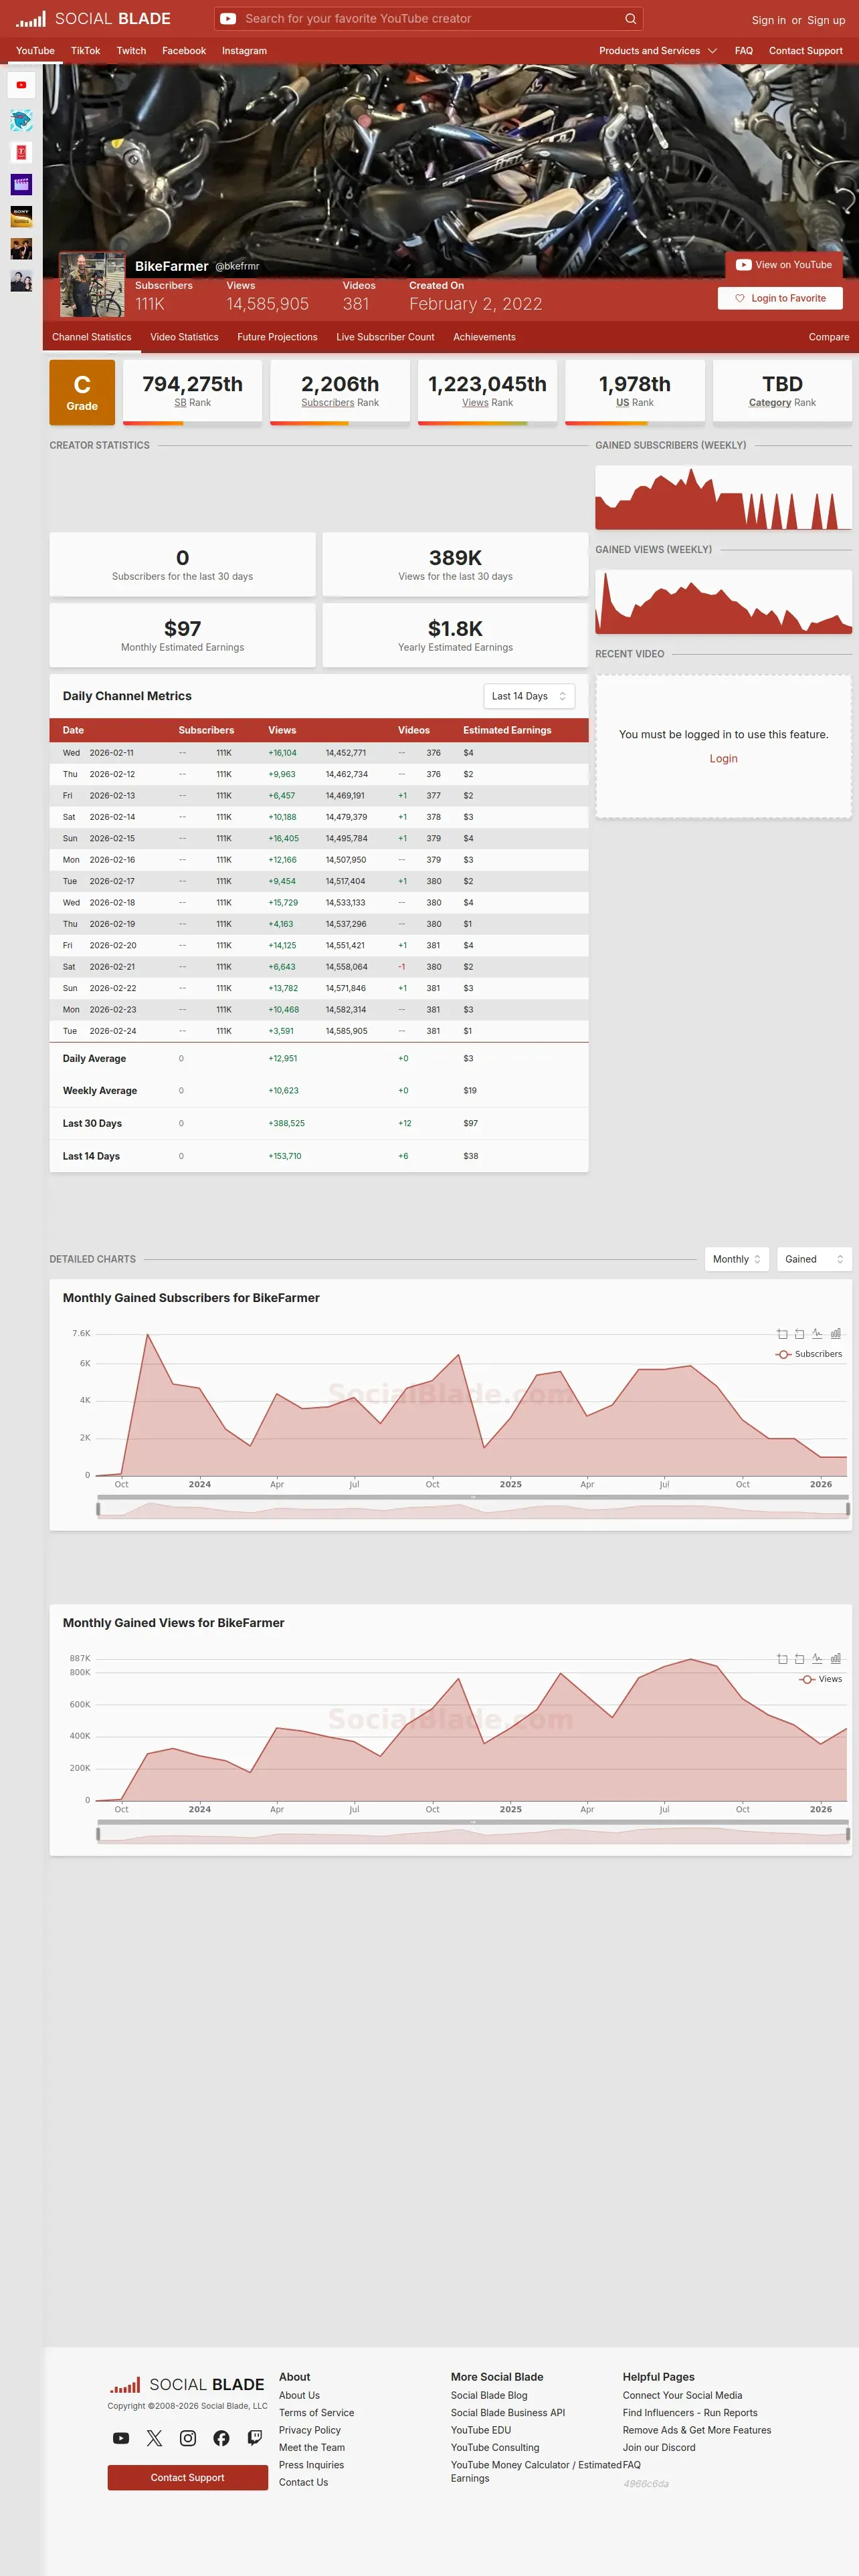Open the YouTube icon in the left sidebar
859x2576 pixels.
point(21,85)
